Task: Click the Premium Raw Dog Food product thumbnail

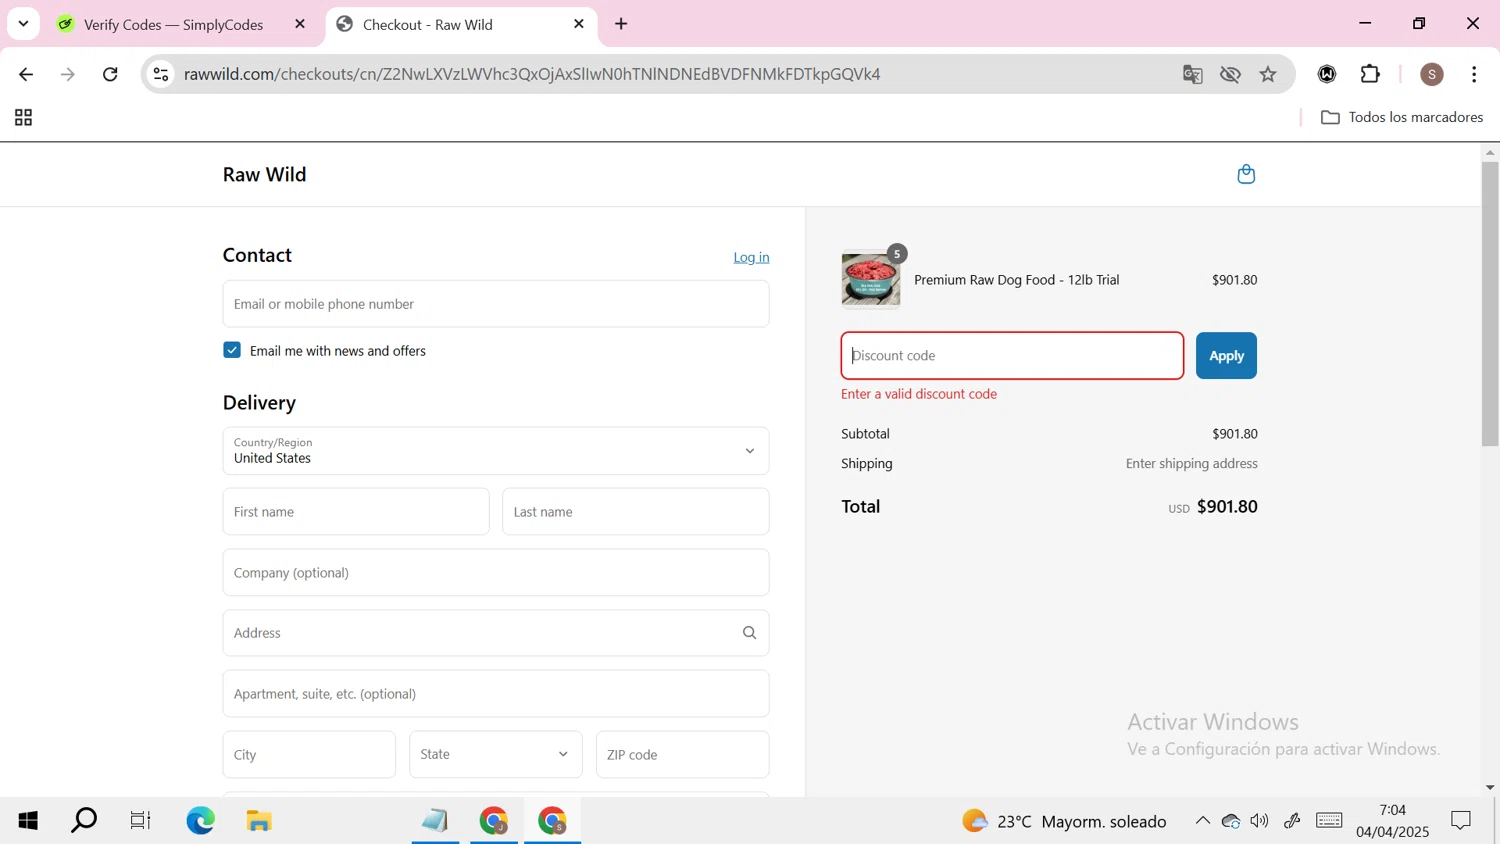Action: click(871, 280)
